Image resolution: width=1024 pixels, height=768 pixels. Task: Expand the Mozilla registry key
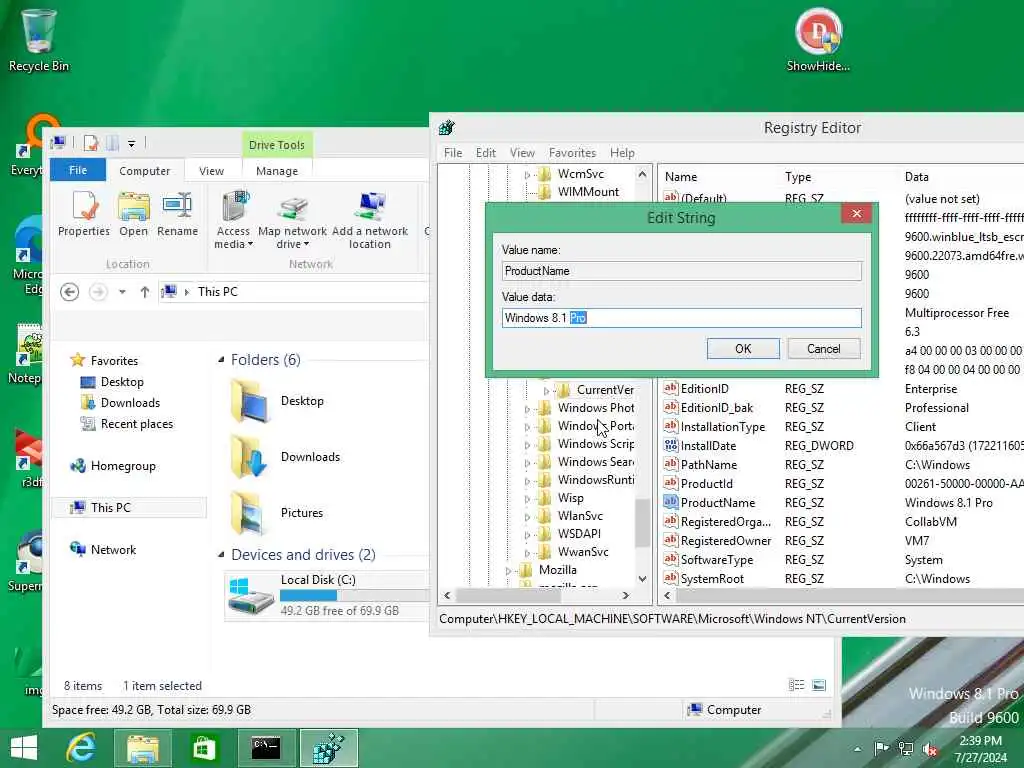click(508, 570)
